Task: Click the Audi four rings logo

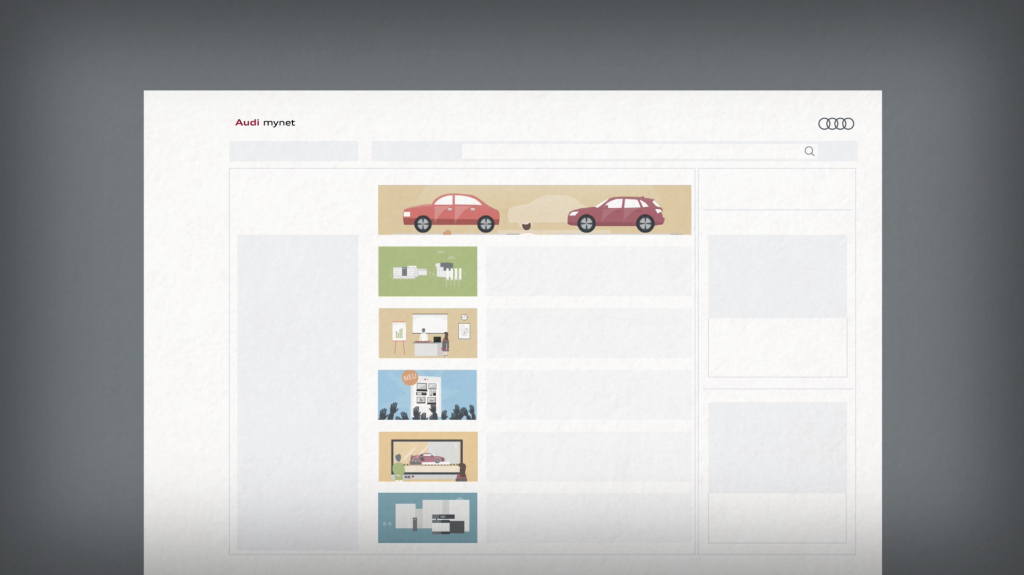Action: (x=836, y=124)
